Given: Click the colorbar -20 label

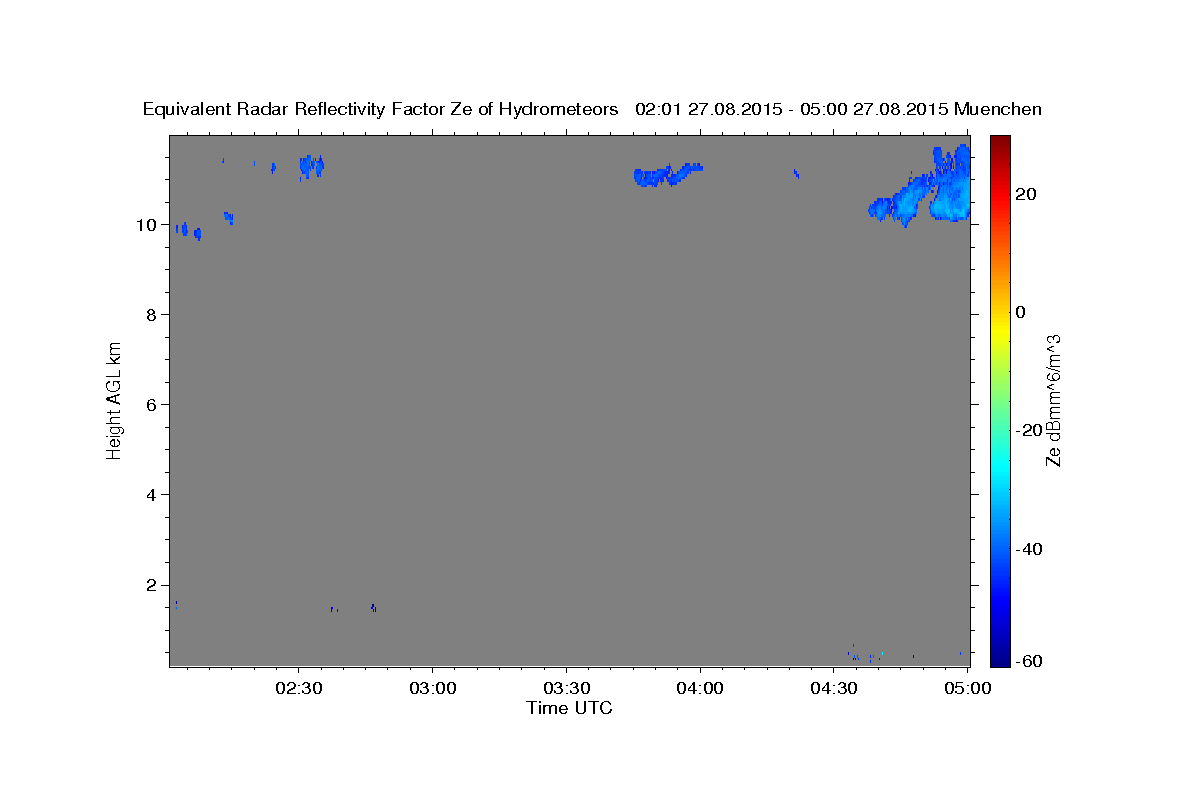Looking at the screenshot, I should pyautogui.click(x=1028, y=430).
